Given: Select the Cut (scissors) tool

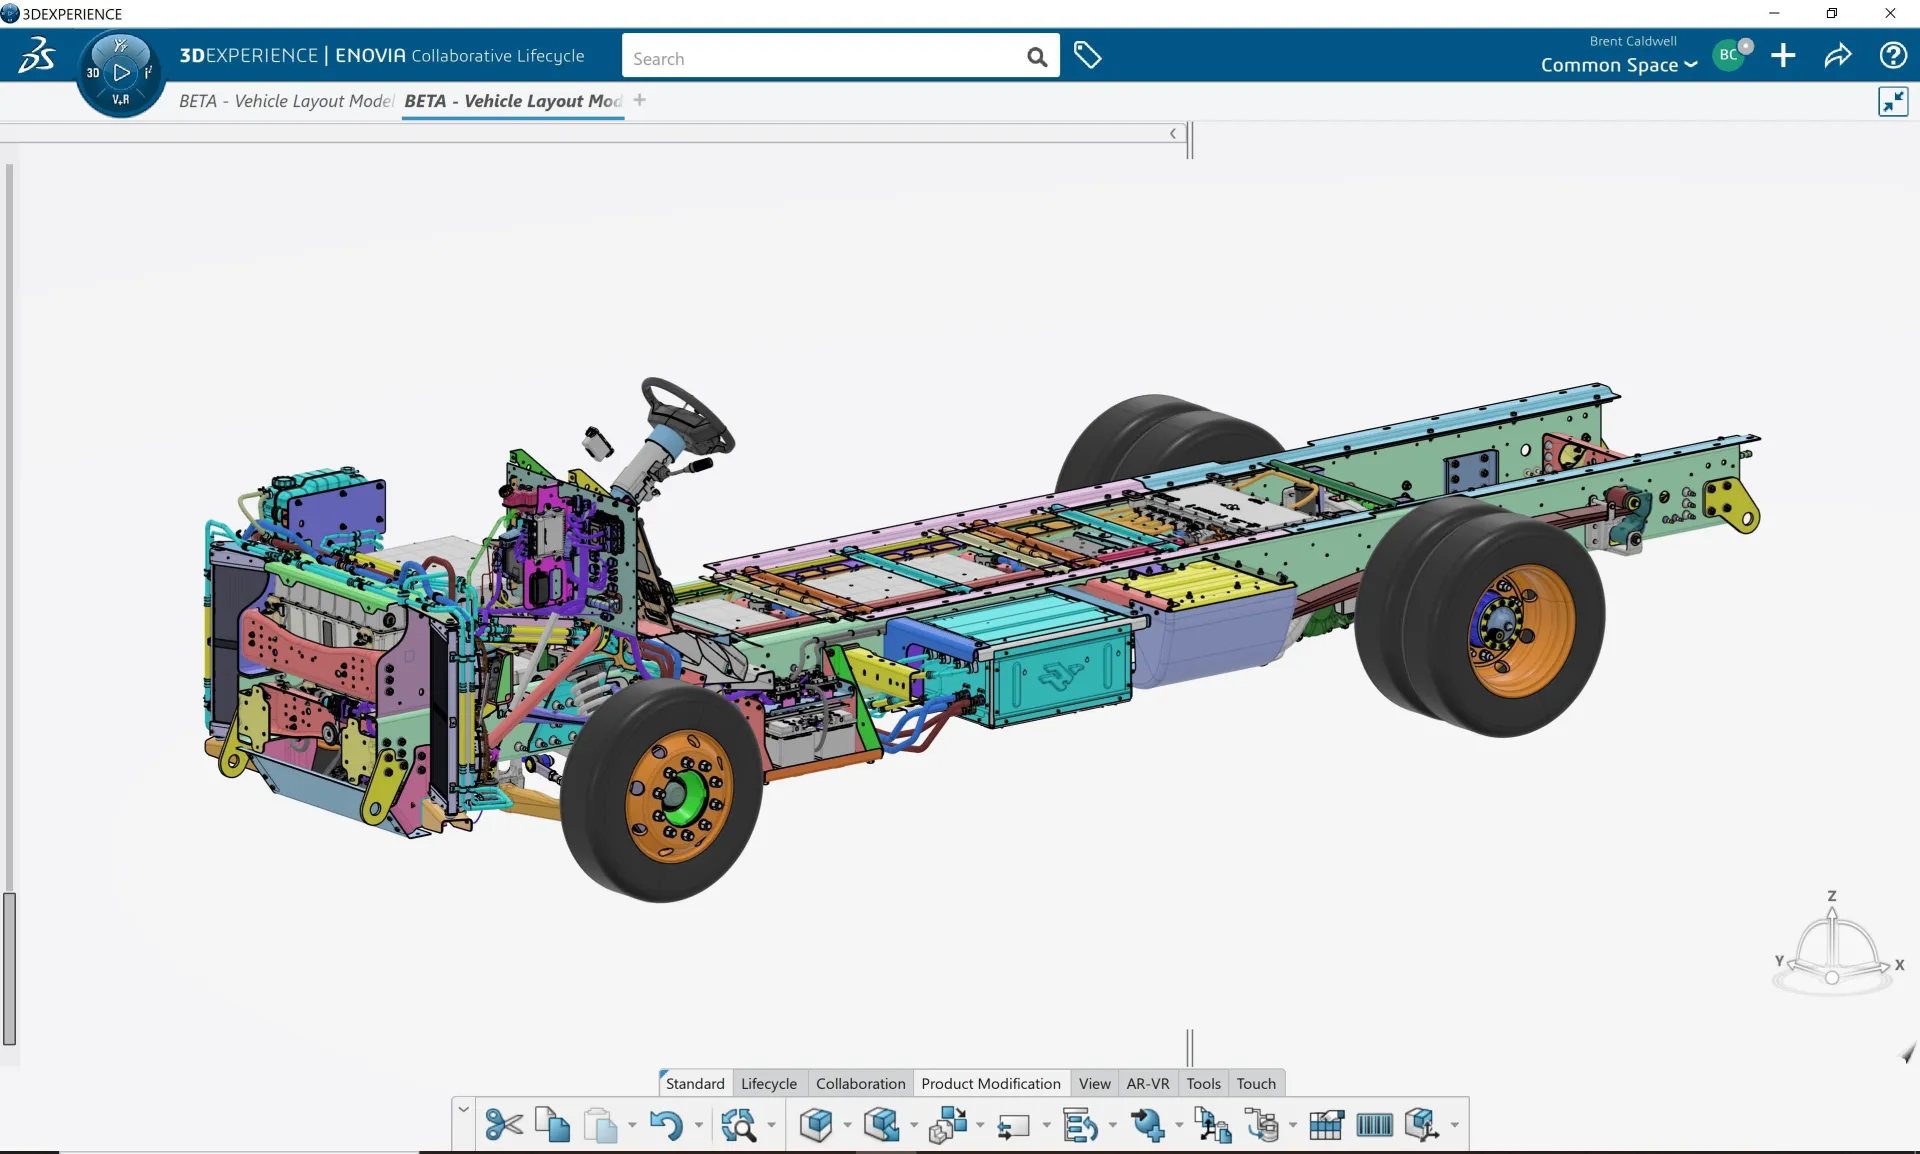Looking at the screenshot, I should pos(503,1124).
